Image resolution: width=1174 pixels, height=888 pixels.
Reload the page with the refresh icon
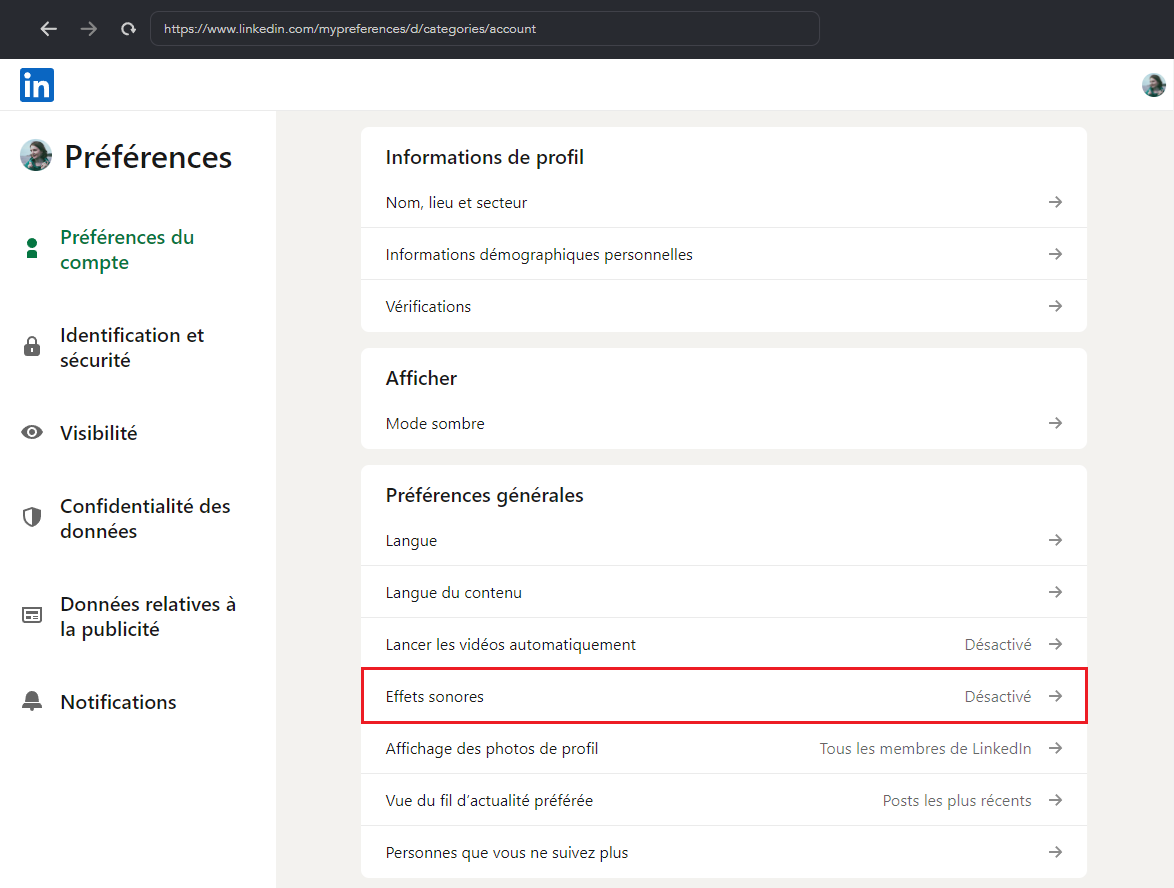[128, 29]
